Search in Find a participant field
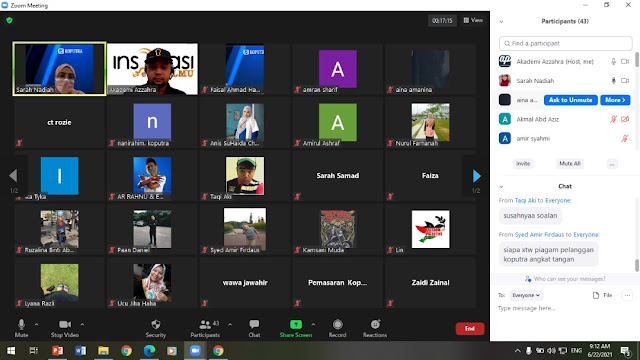 click(565, 43)
